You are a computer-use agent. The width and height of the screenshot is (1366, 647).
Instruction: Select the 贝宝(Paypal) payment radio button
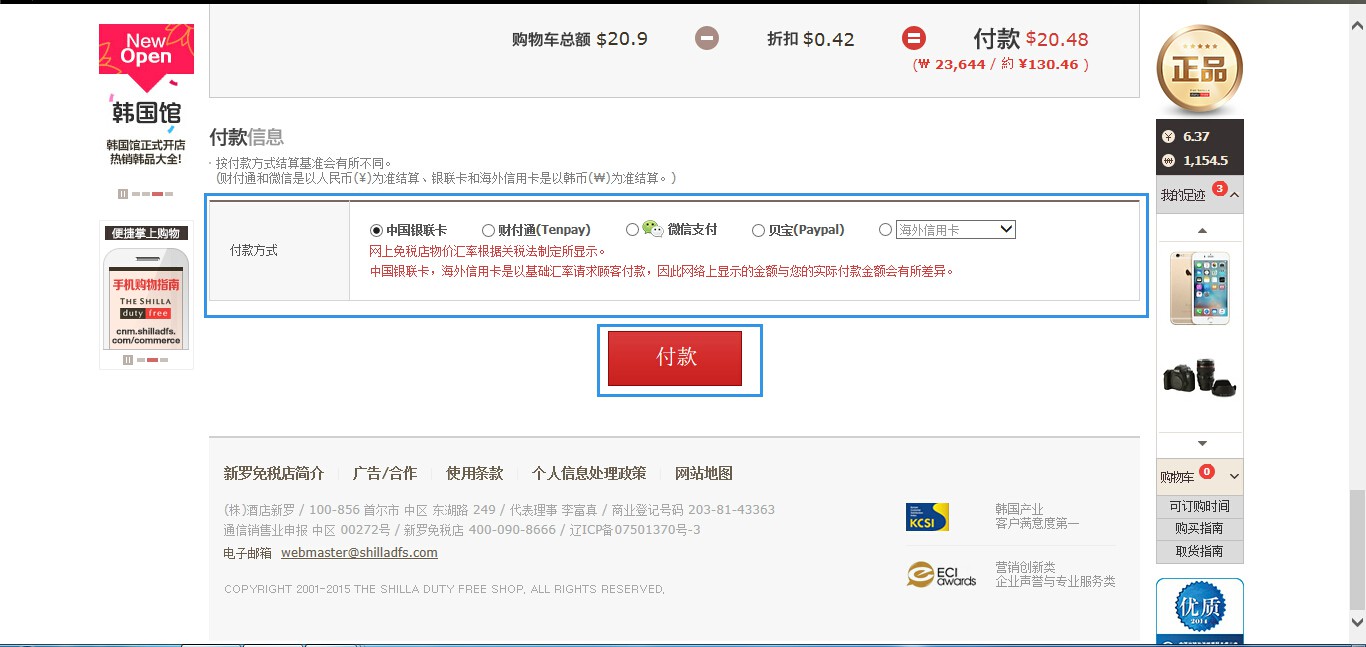coord(758,230)
